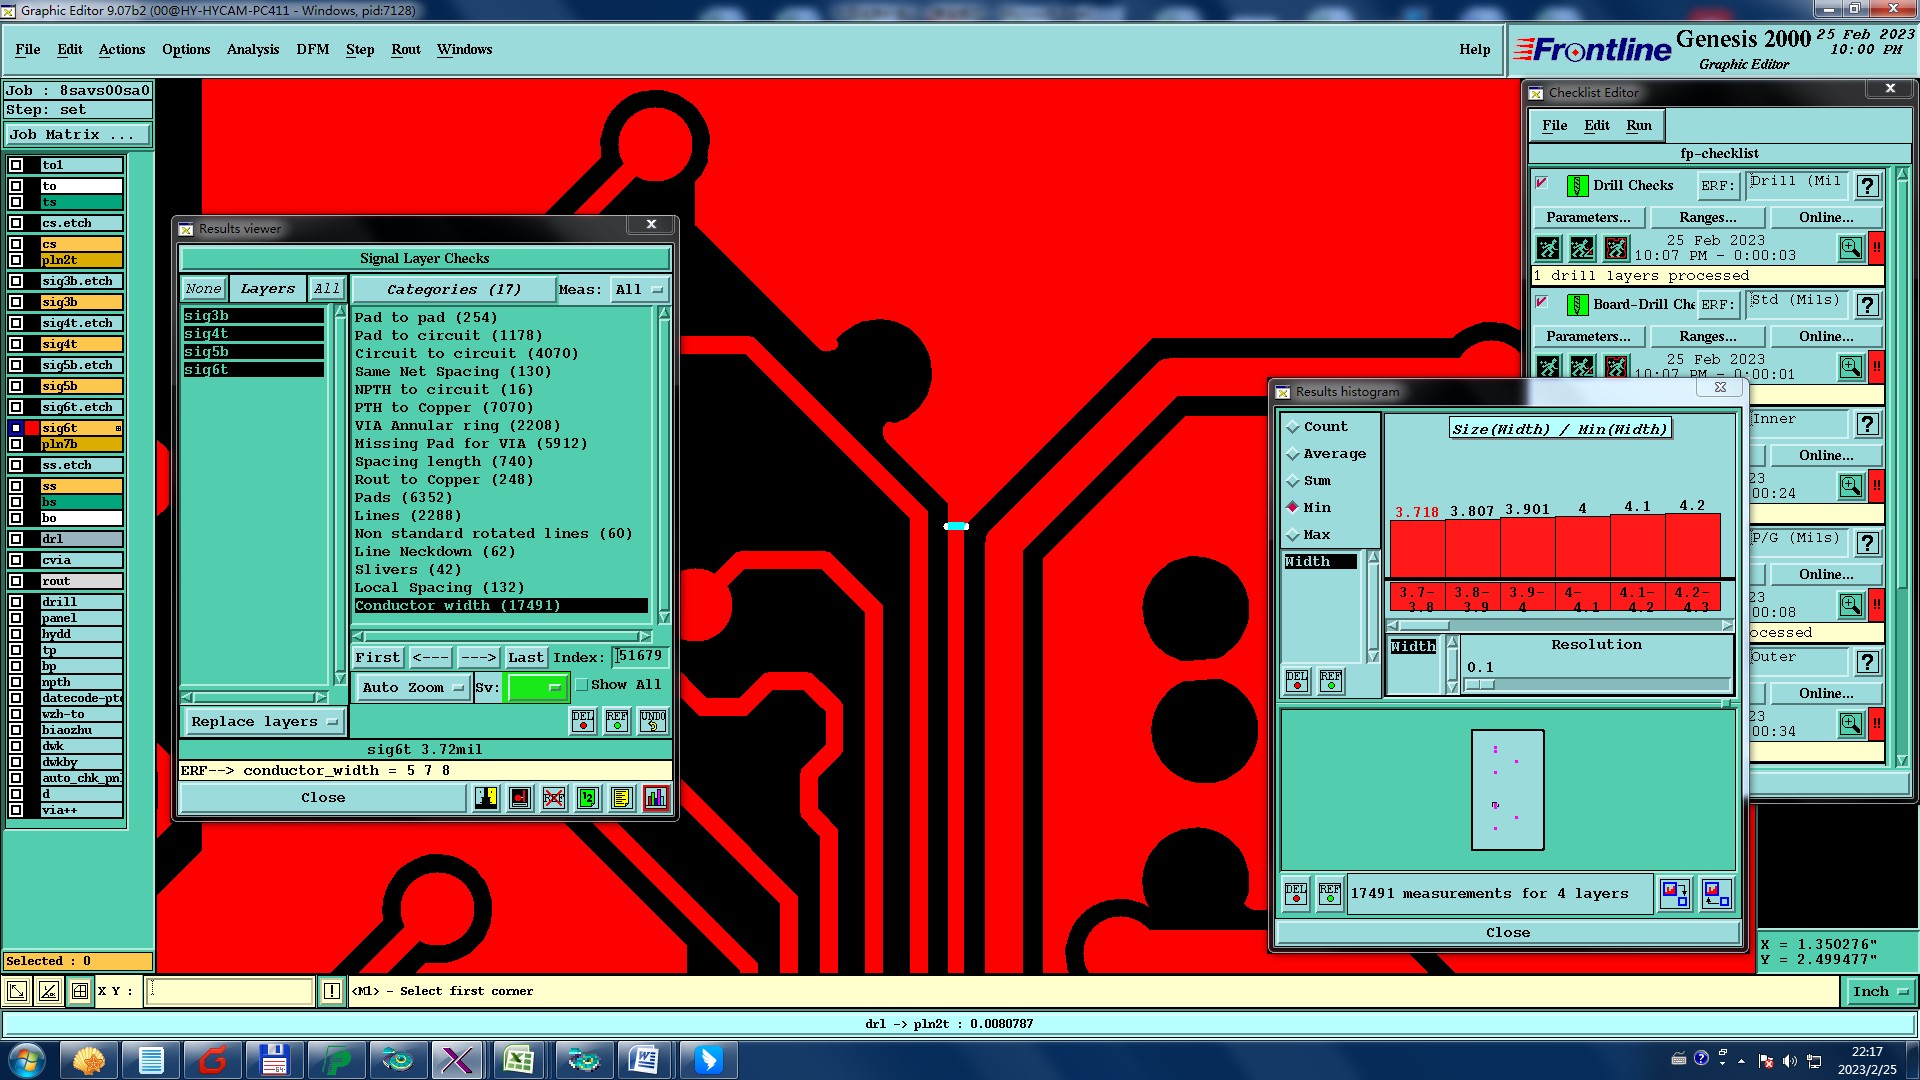The width and height of the screenshot is (1920, 1080).
Task: Click the UNDO icon in Results viewer
Action: click(653, 720)
